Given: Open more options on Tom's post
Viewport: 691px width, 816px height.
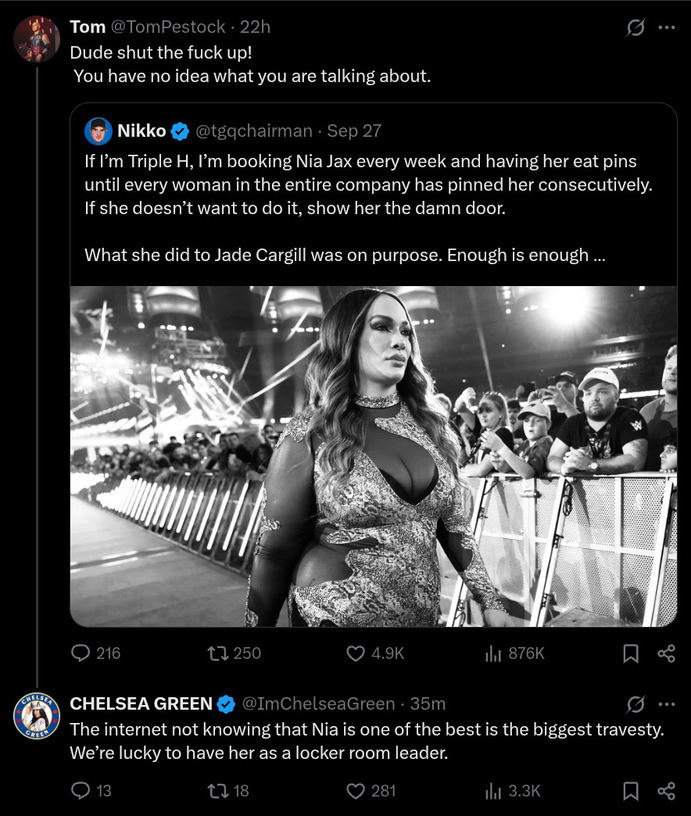Looking at the screenshot, I should (666, 28).
